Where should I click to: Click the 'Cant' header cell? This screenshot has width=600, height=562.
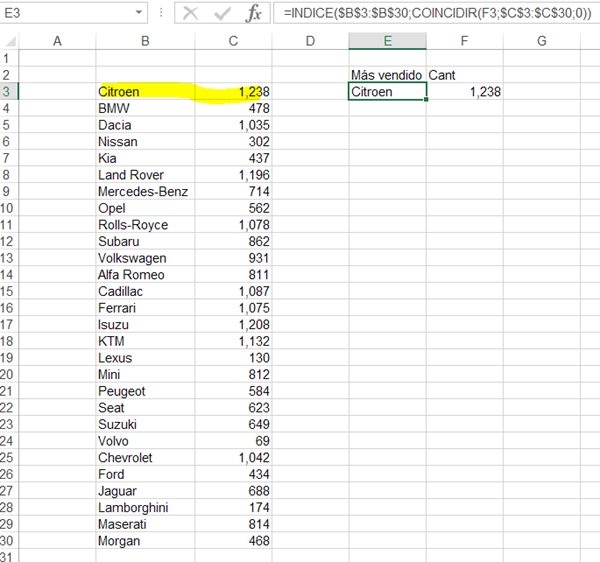click(x=465, y=75)
